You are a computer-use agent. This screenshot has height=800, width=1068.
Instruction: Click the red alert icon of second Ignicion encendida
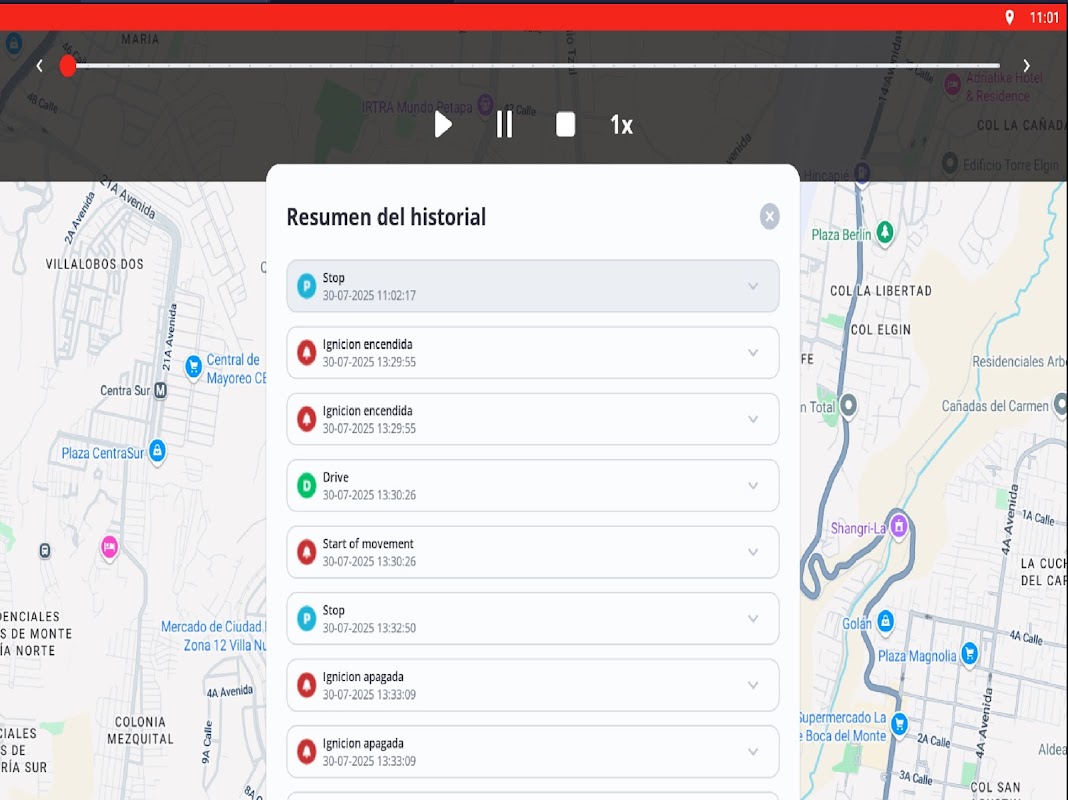307,419
